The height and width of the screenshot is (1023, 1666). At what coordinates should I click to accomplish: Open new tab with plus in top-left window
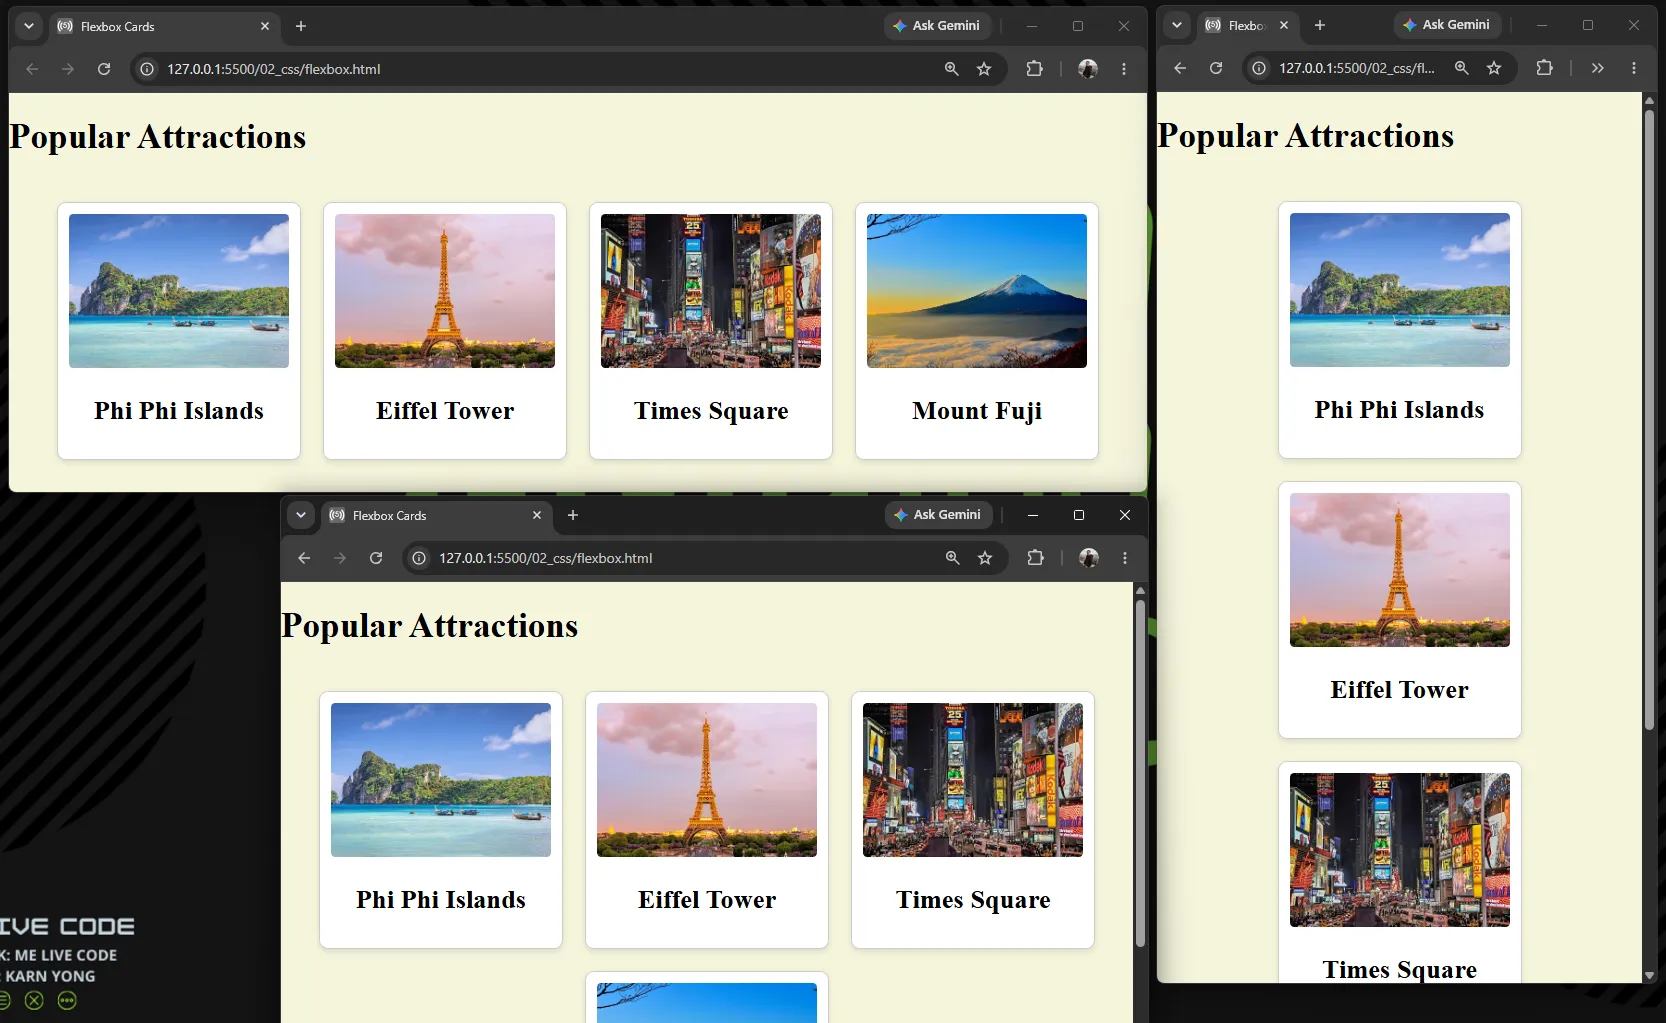301,26
